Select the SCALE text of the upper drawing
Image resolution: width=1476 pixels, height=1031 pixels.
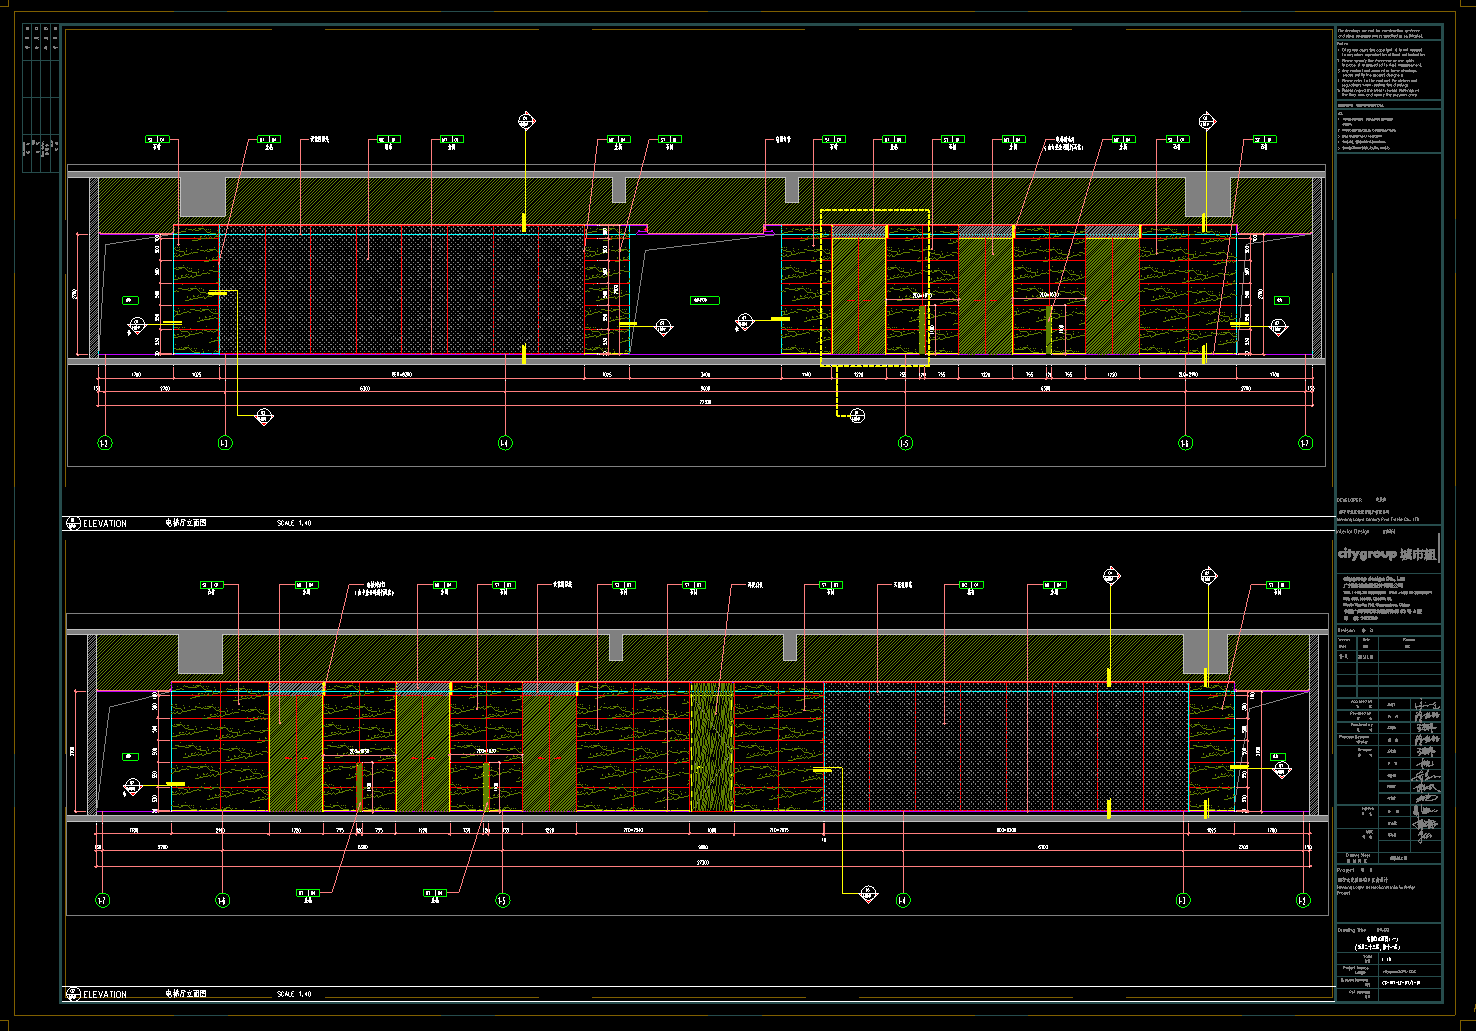[294, 523]
